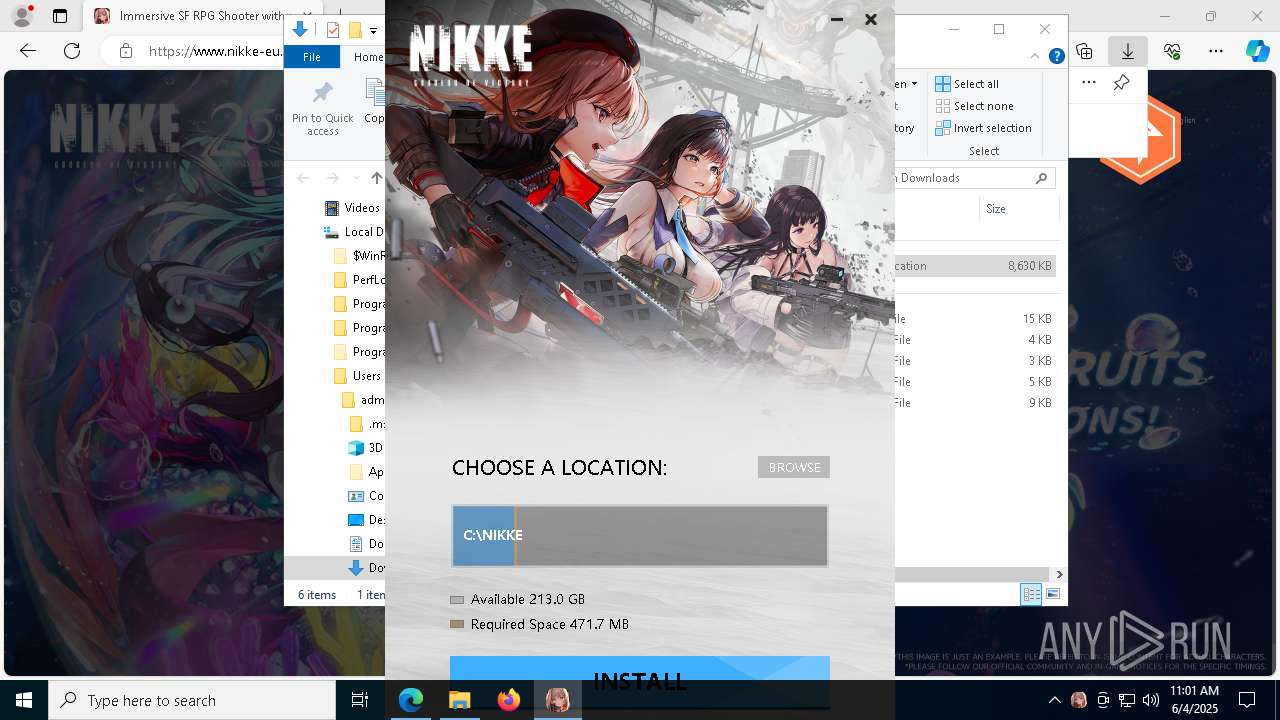
Task: Select the 3D Objects tree item
Action: coord(366,448)
